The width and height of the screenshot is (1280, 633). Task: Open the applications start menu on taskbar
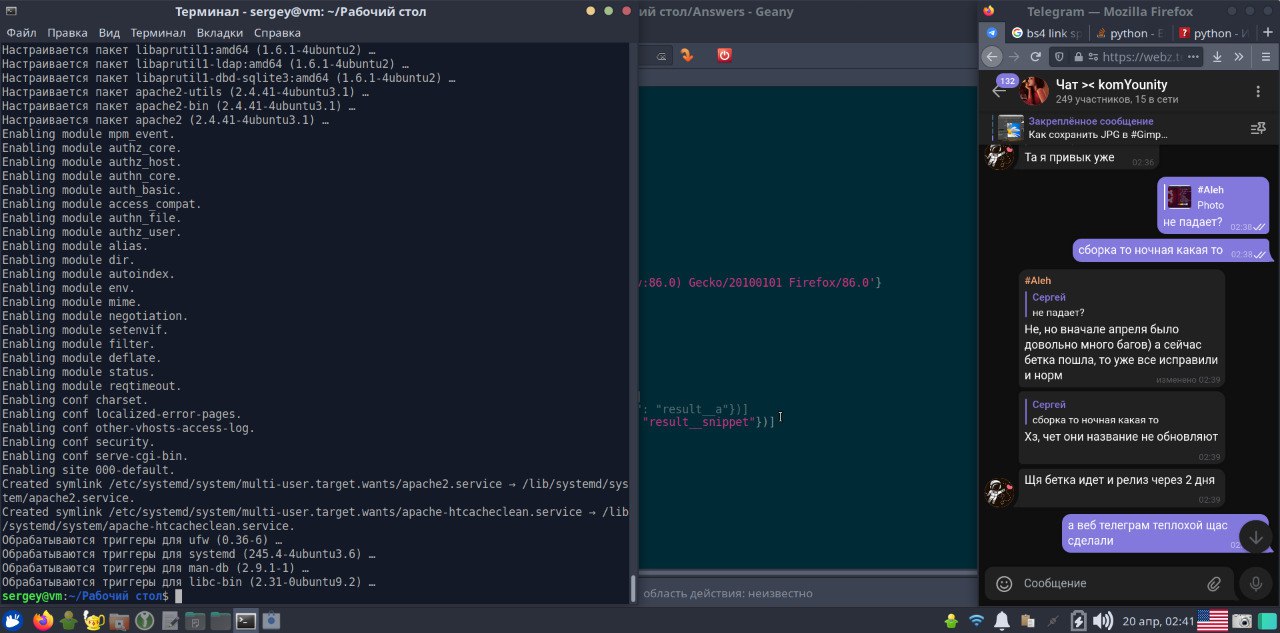pos(14,620)
